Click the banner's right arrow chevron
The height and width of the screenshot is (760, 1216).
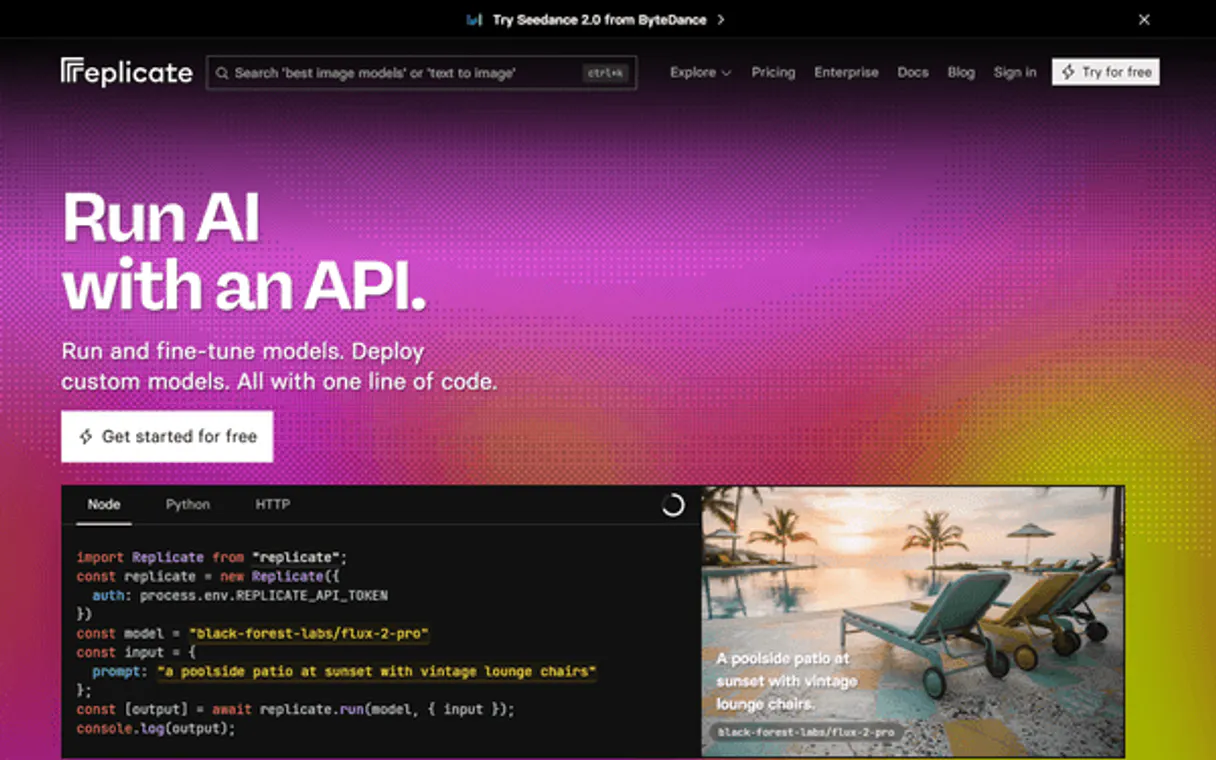[x=721, y=20]
